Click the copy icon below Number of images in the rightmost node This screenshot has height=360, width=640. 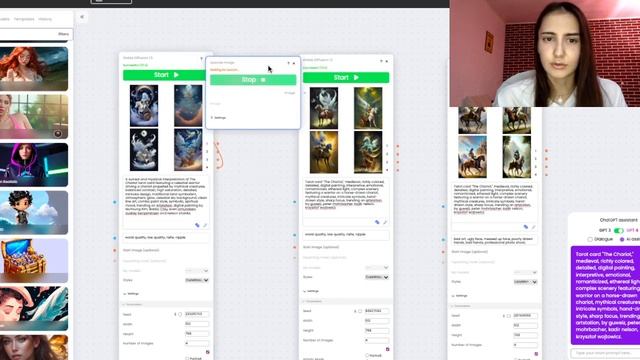click(x=536, y=353)
